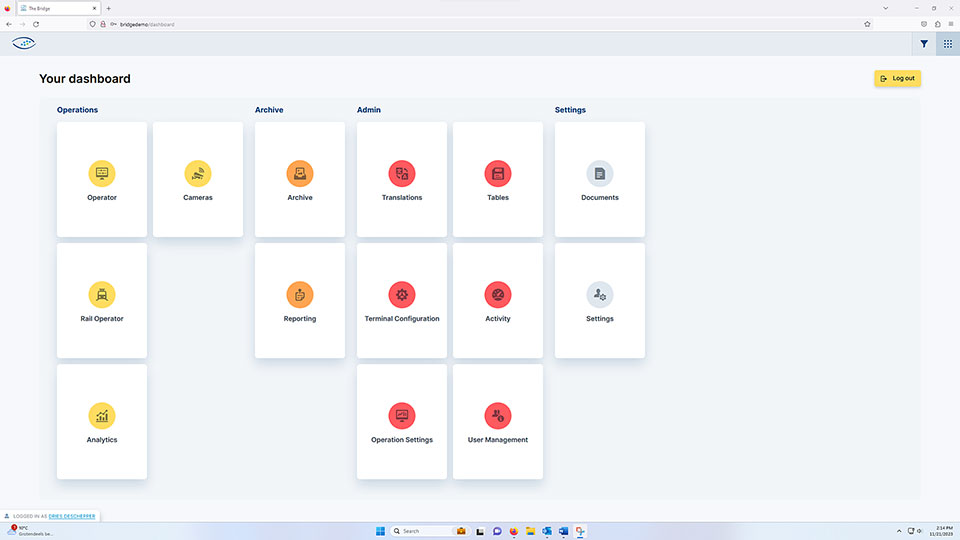Open the Operator tile icon
The height and width of the screenshot is (540, 960).
(102, 173)
